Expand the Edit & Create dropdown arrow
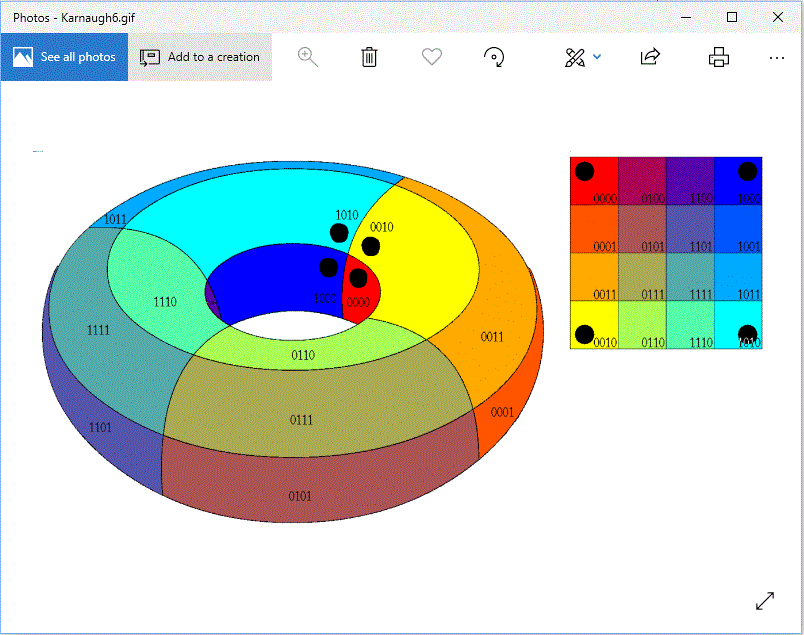This screenshot has width=804, height=635. click(597, 57)
